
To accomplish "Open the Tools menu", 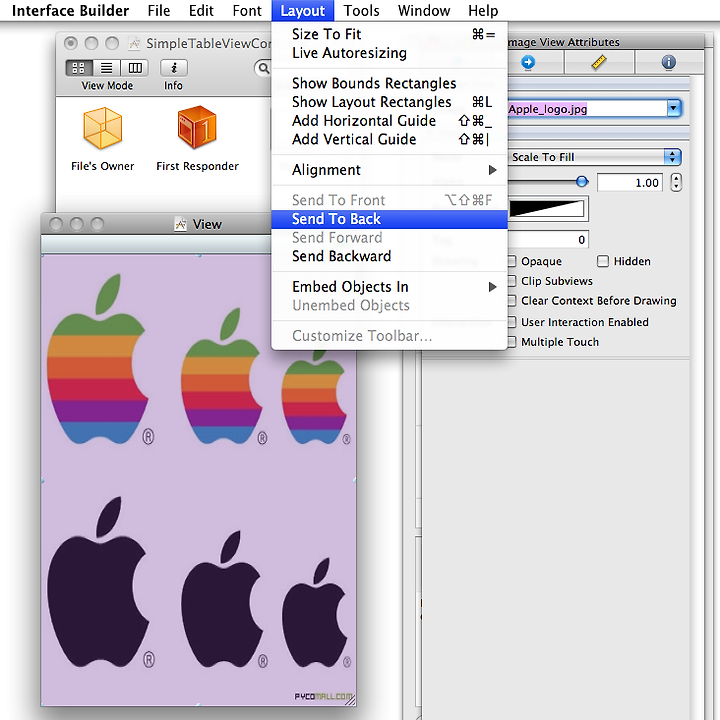I will (x=361, y=11).
